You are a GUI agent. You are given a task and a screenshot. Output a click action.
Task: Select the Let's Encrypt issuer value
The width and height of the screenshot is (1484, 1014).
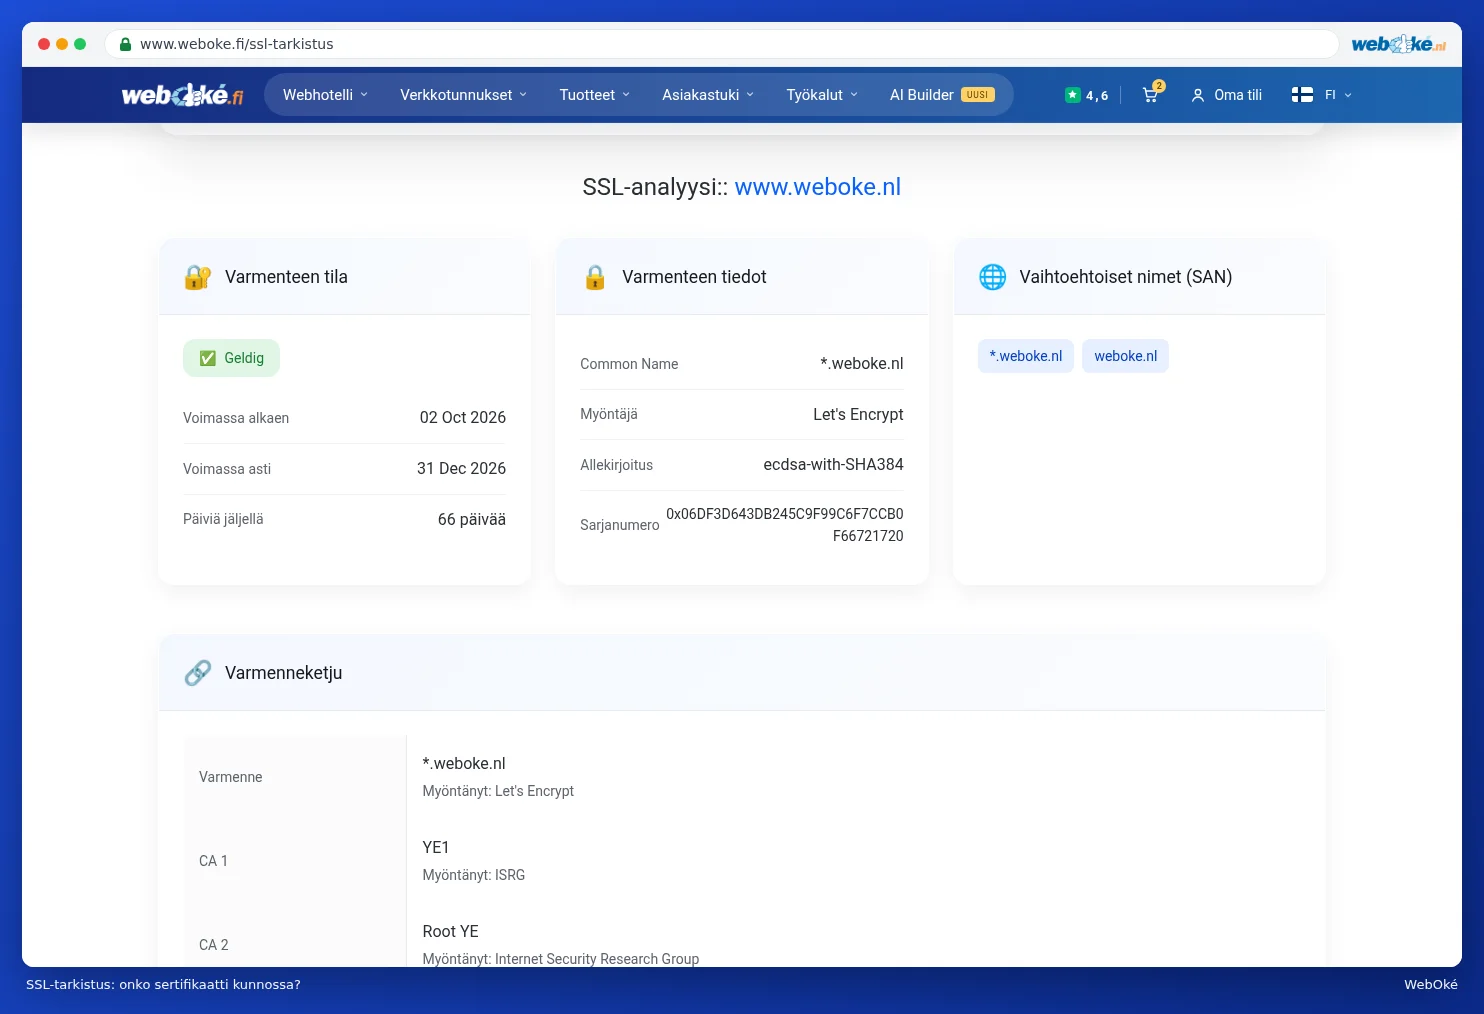click(858, 414)
